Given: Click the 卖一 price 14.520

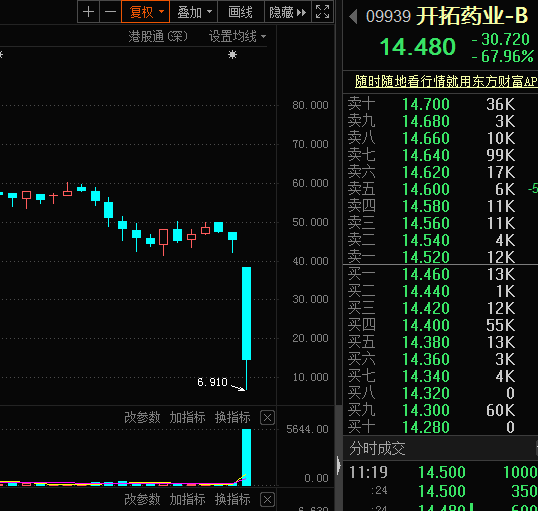Looking at the screenshot, I should coord(426,257).
